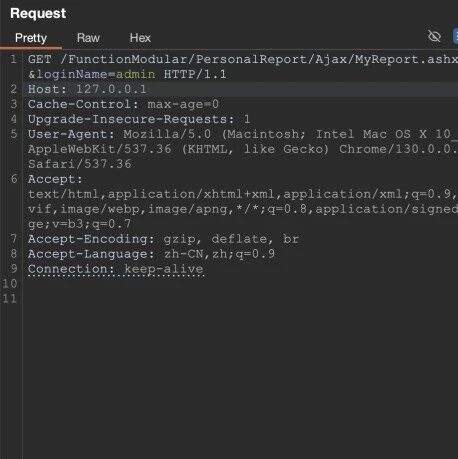Image resolution: width=458 pixels, height=459 pixels.
Task: Click the Upgrade-Insecure-Requests header
Action: tap(139, 119)
